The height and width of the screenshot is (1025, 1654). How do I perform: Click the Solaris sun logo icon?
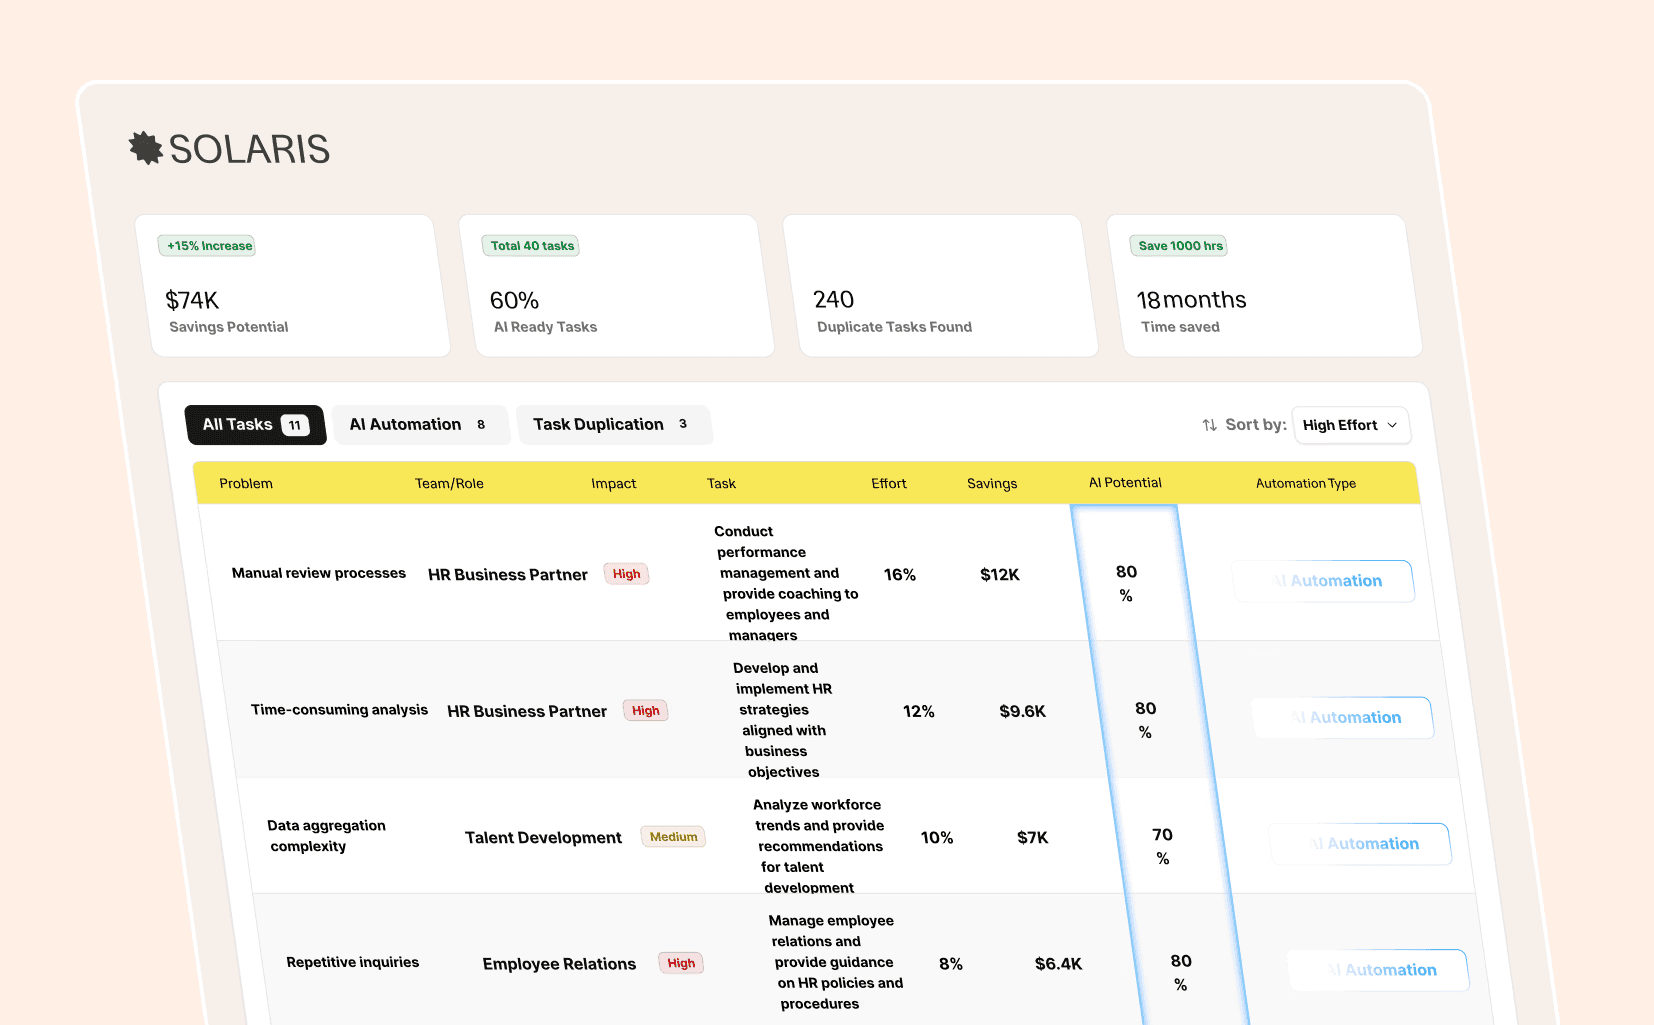[x=146, y=148]
